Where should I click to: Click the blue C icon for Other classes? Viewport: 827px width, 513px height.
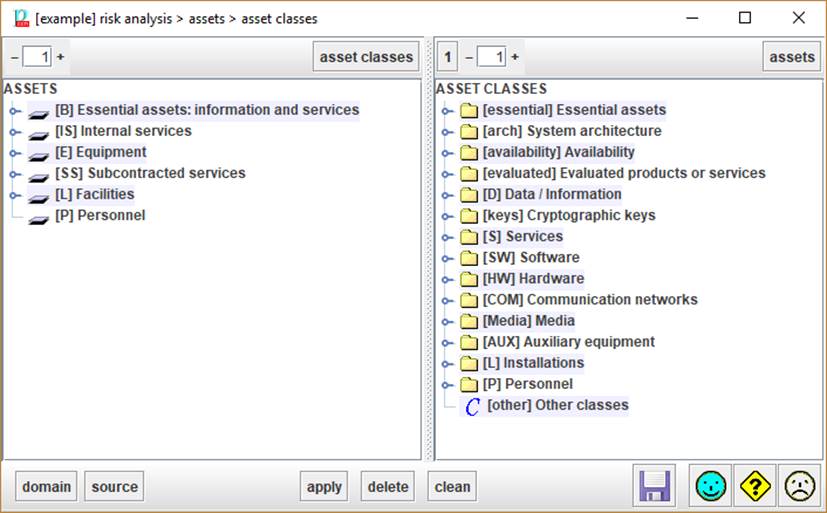(472, 406)
